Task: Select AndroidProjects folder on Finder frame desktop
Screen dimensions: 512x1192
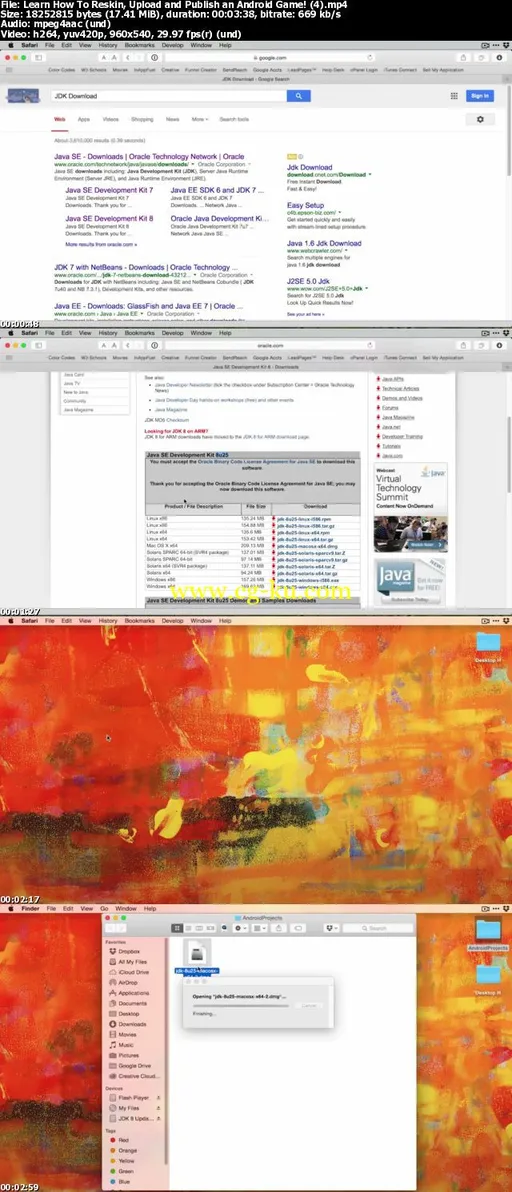Action: pyautogui.click(x=488, y=933)
